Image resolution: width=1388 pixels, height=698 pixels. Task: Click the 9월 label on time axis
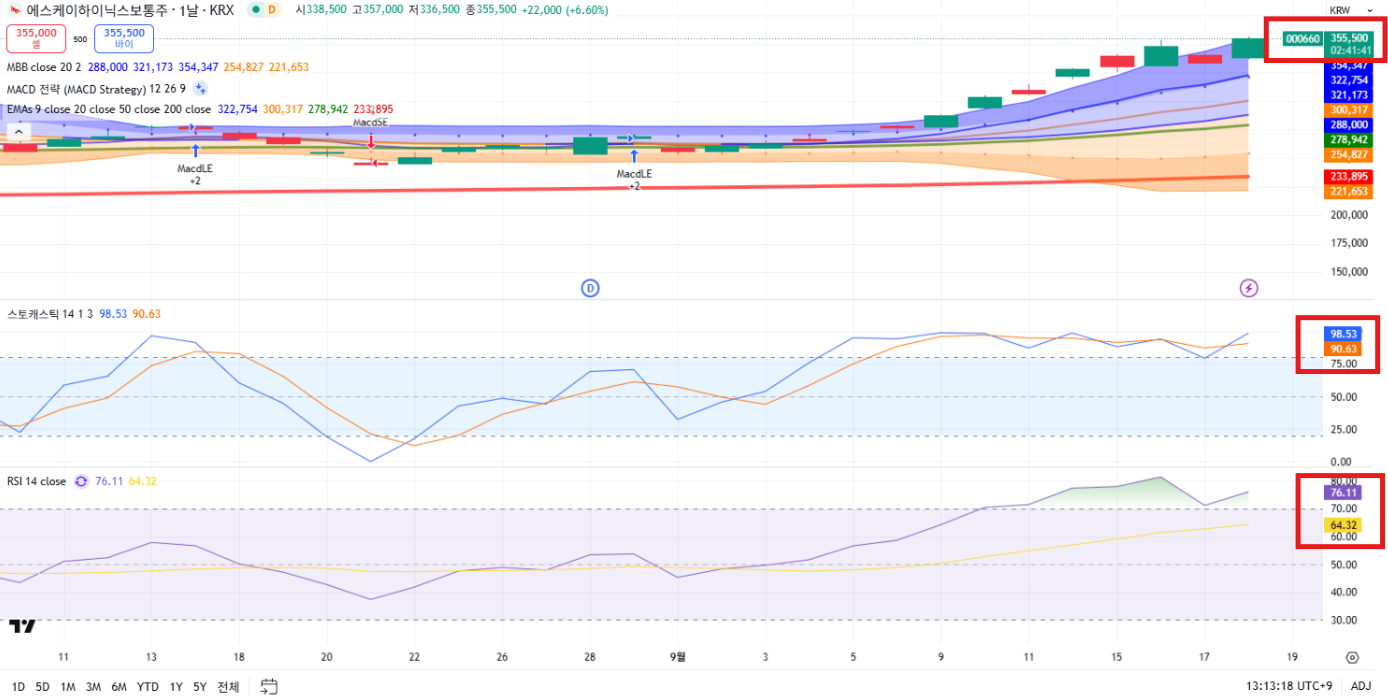pos(679,657)
